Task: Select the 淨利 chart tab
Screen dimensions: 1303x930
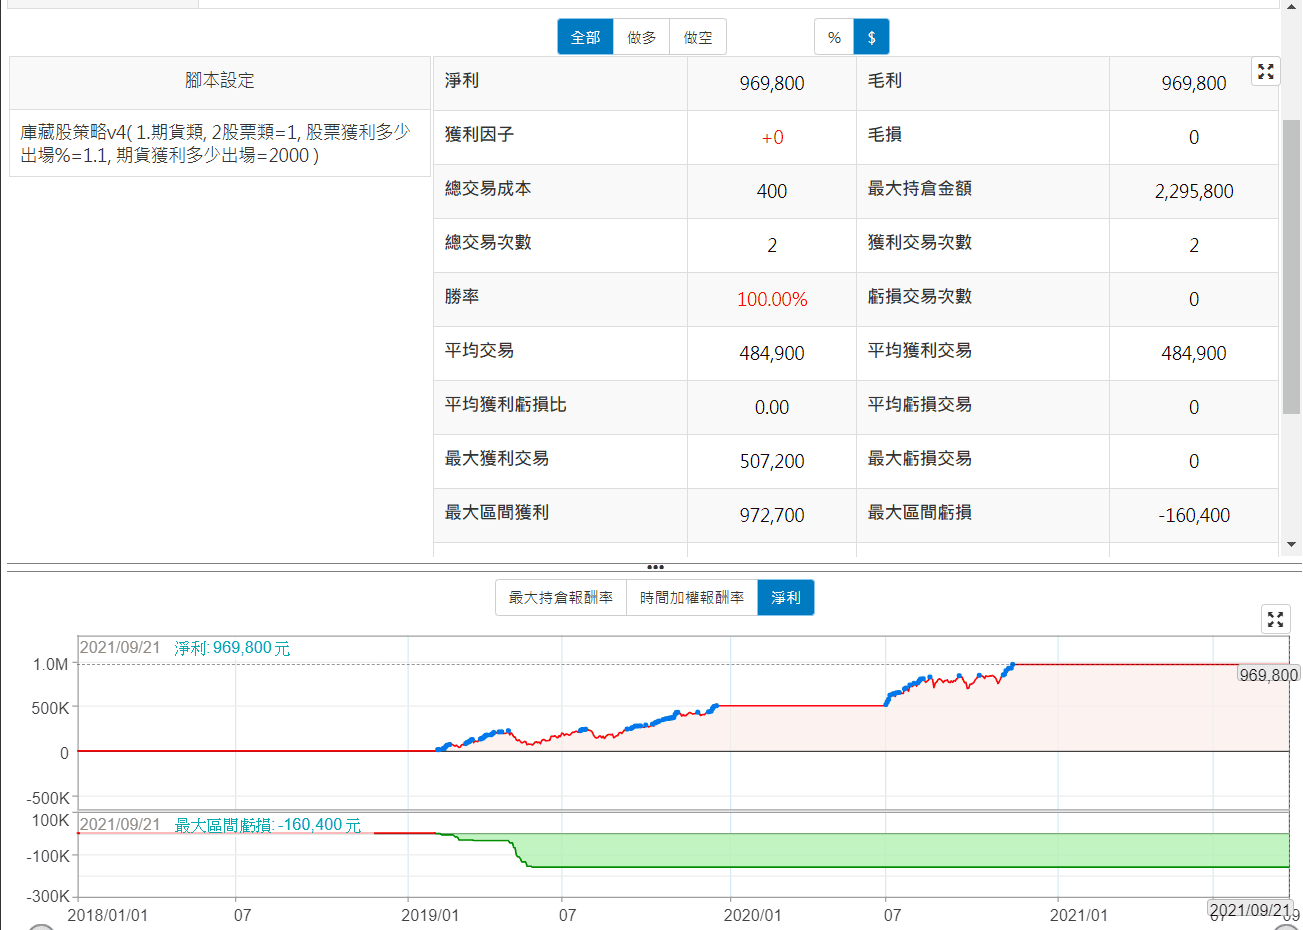Action: [785, 597]
